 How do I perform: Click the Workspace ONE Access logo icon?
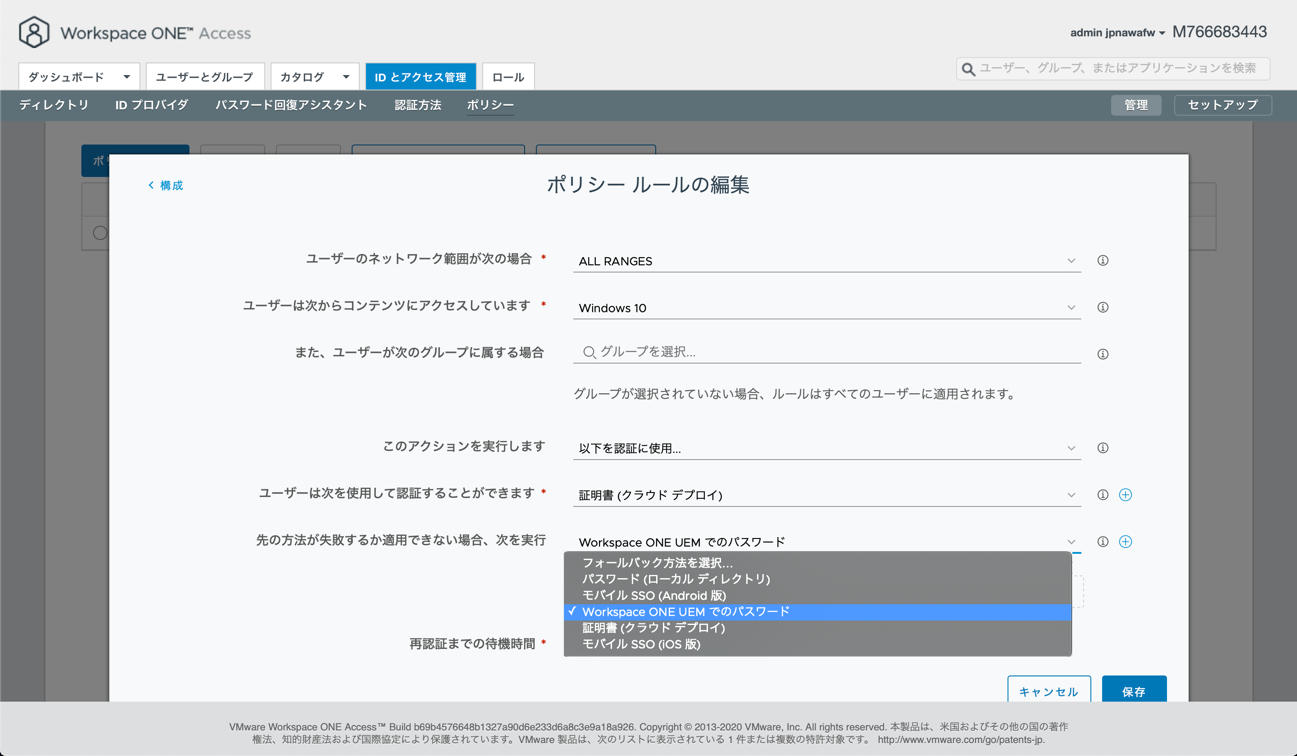[34, 32]
